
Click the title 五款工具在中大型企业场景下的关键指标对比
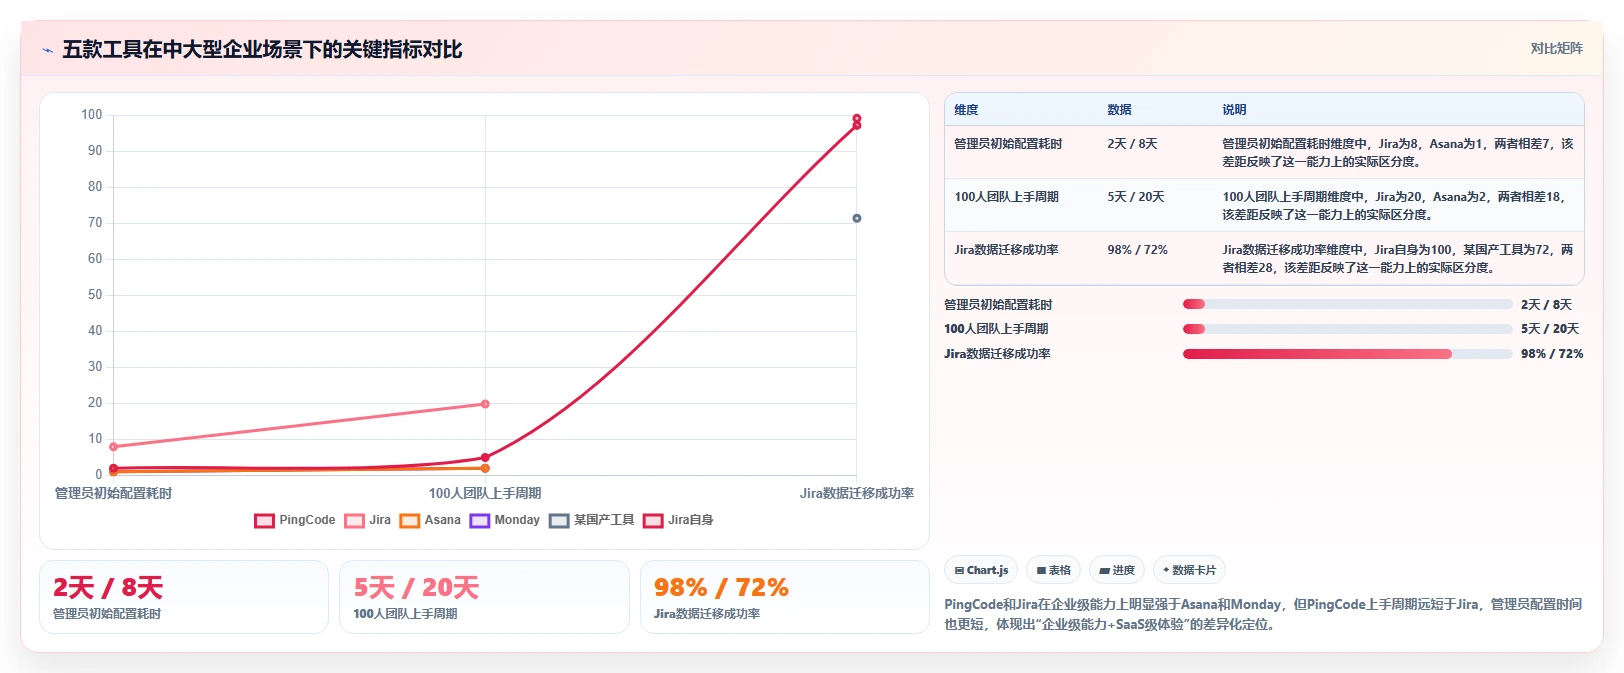[262, 49]
